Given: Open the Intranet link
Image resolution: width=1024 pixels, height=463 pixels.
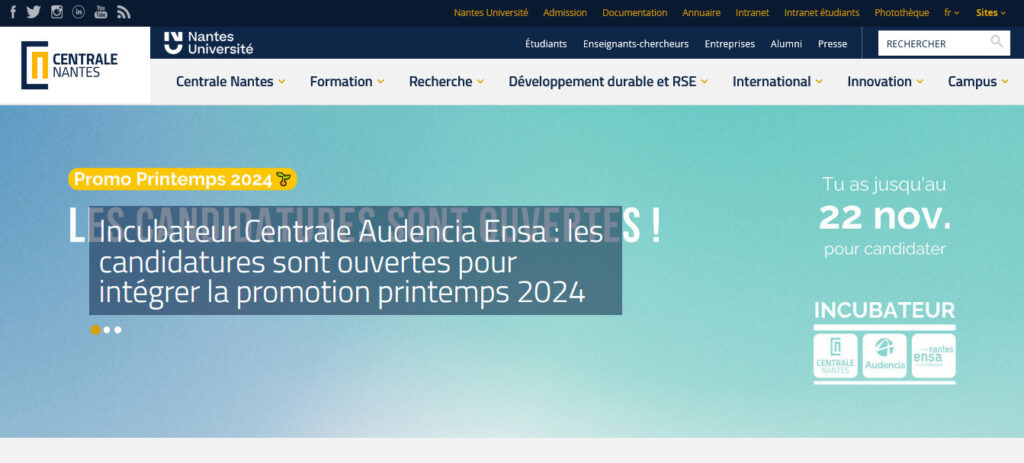Looking at the screenshot, I should pyautogui.click(x=752, y=12).
